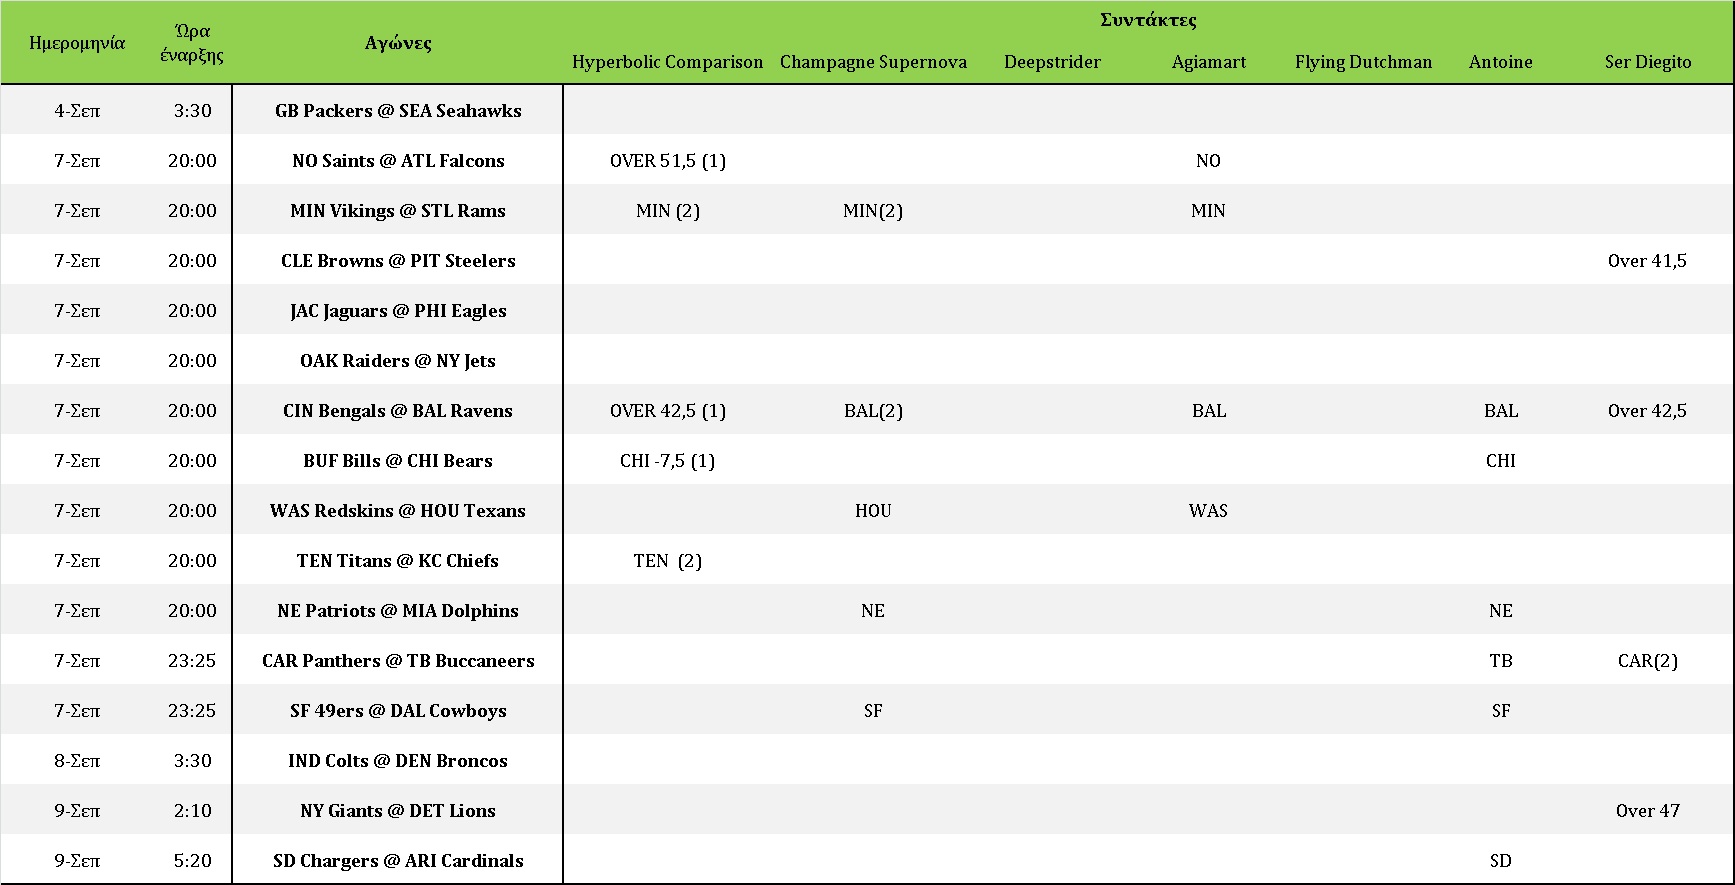Select the Ώρα έναρξης column header
Viewport: 1735px width, 885px height.
point(192,43)
